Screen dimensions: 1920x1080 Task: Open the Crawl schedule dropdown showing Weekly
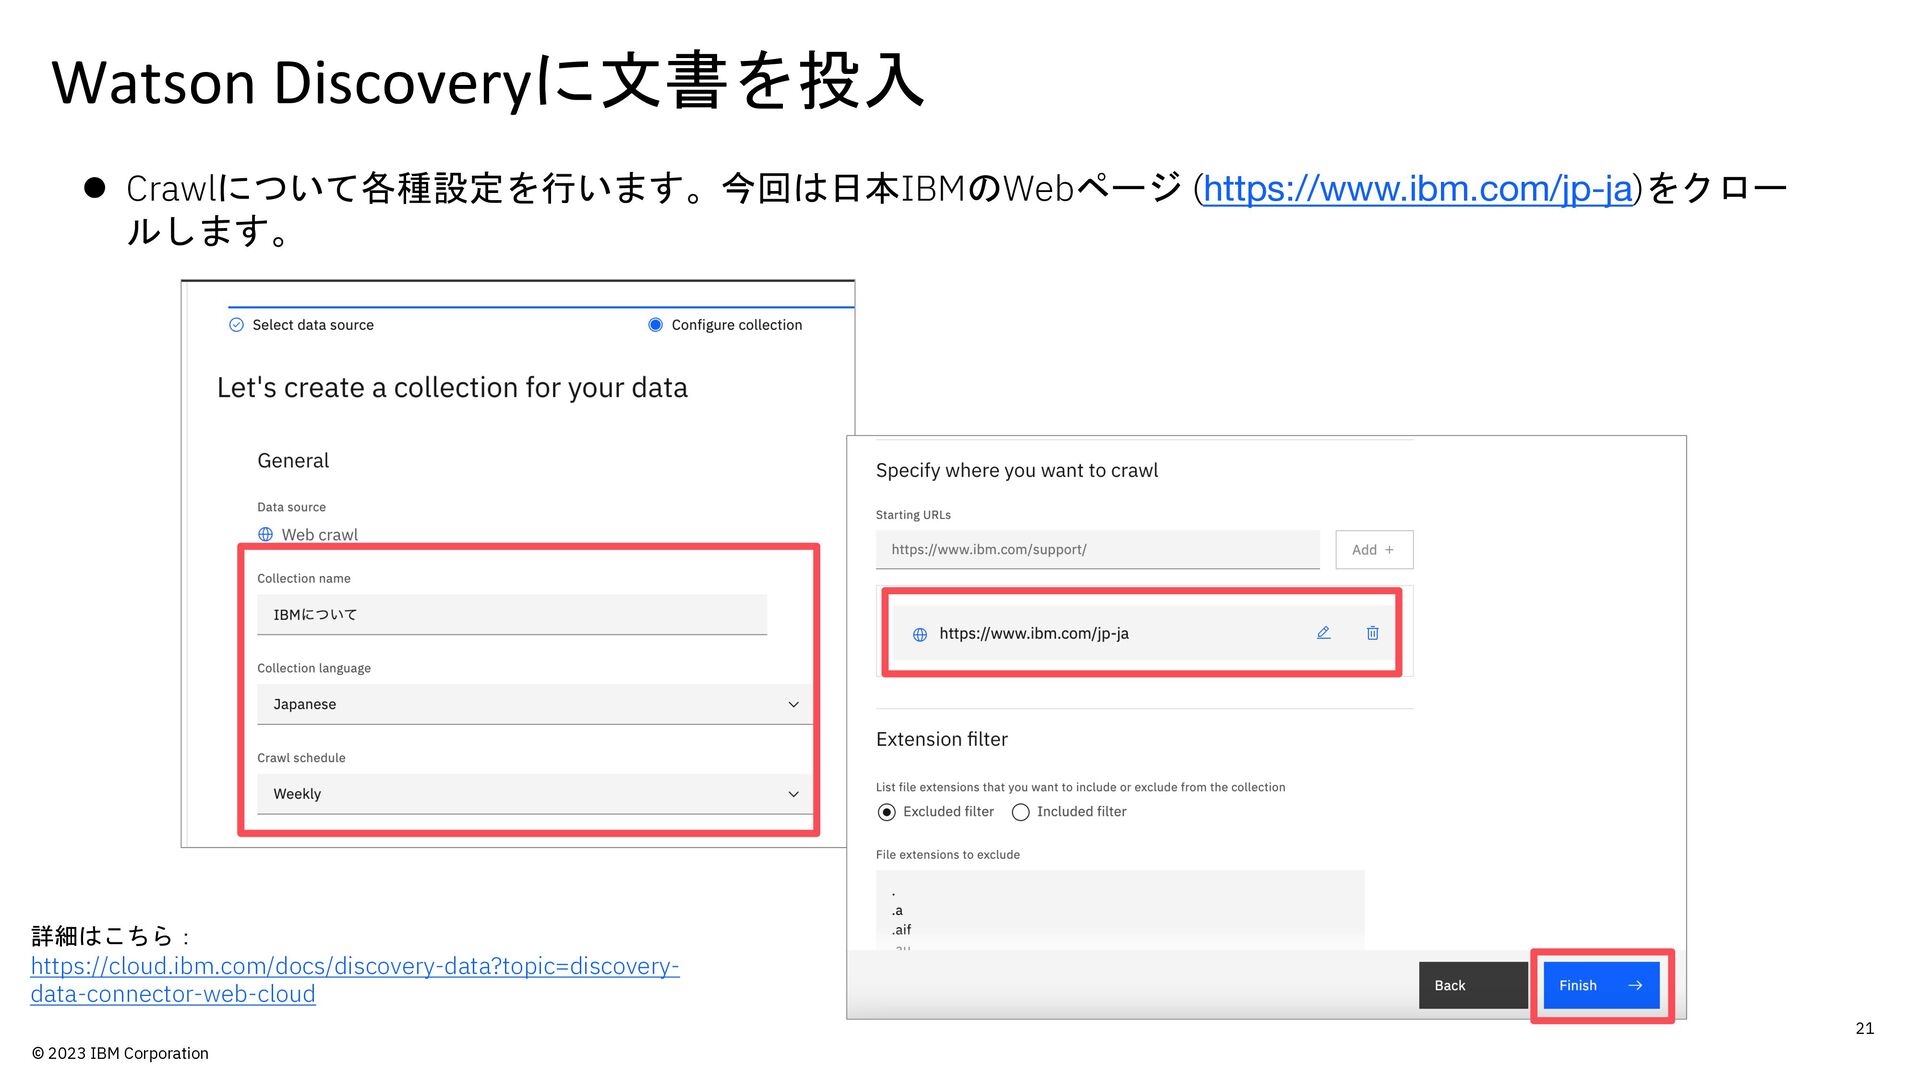(535, 794)
